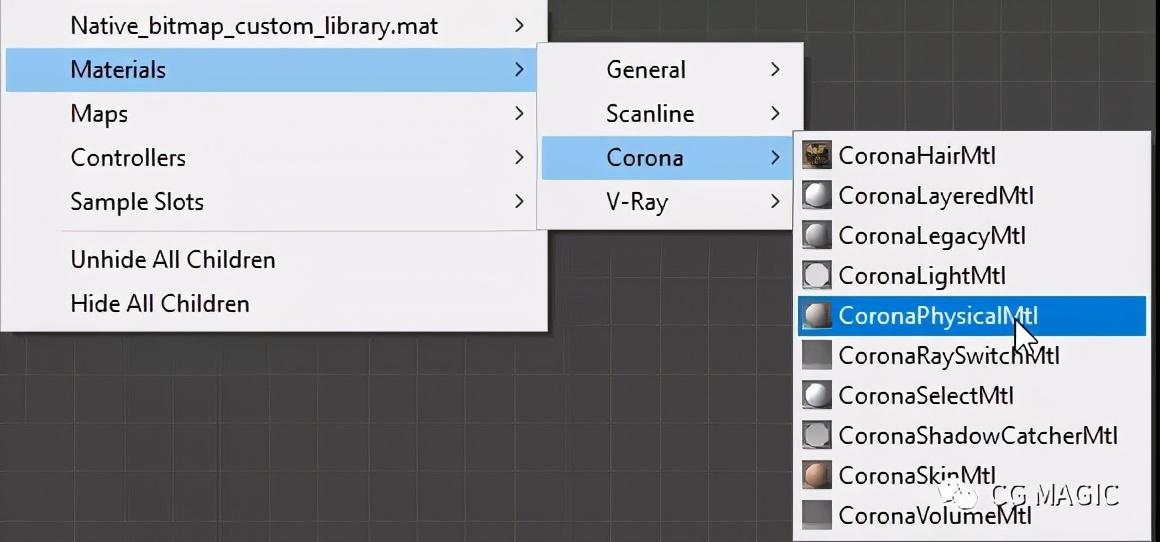Click the CoronaSelectMtl sphere icon
Viewport: 1160px width, 542px height.
tap(817, 396)
